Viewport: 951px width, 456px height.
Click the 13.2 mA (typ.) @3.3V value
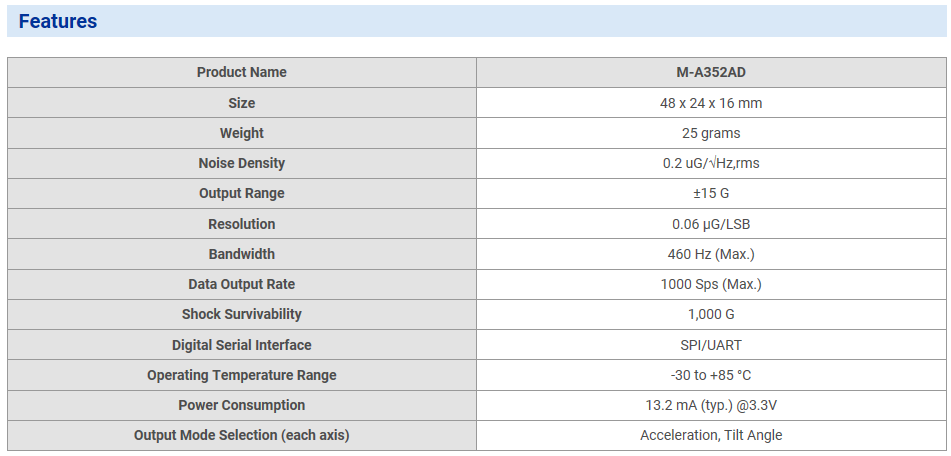[710, 405]
